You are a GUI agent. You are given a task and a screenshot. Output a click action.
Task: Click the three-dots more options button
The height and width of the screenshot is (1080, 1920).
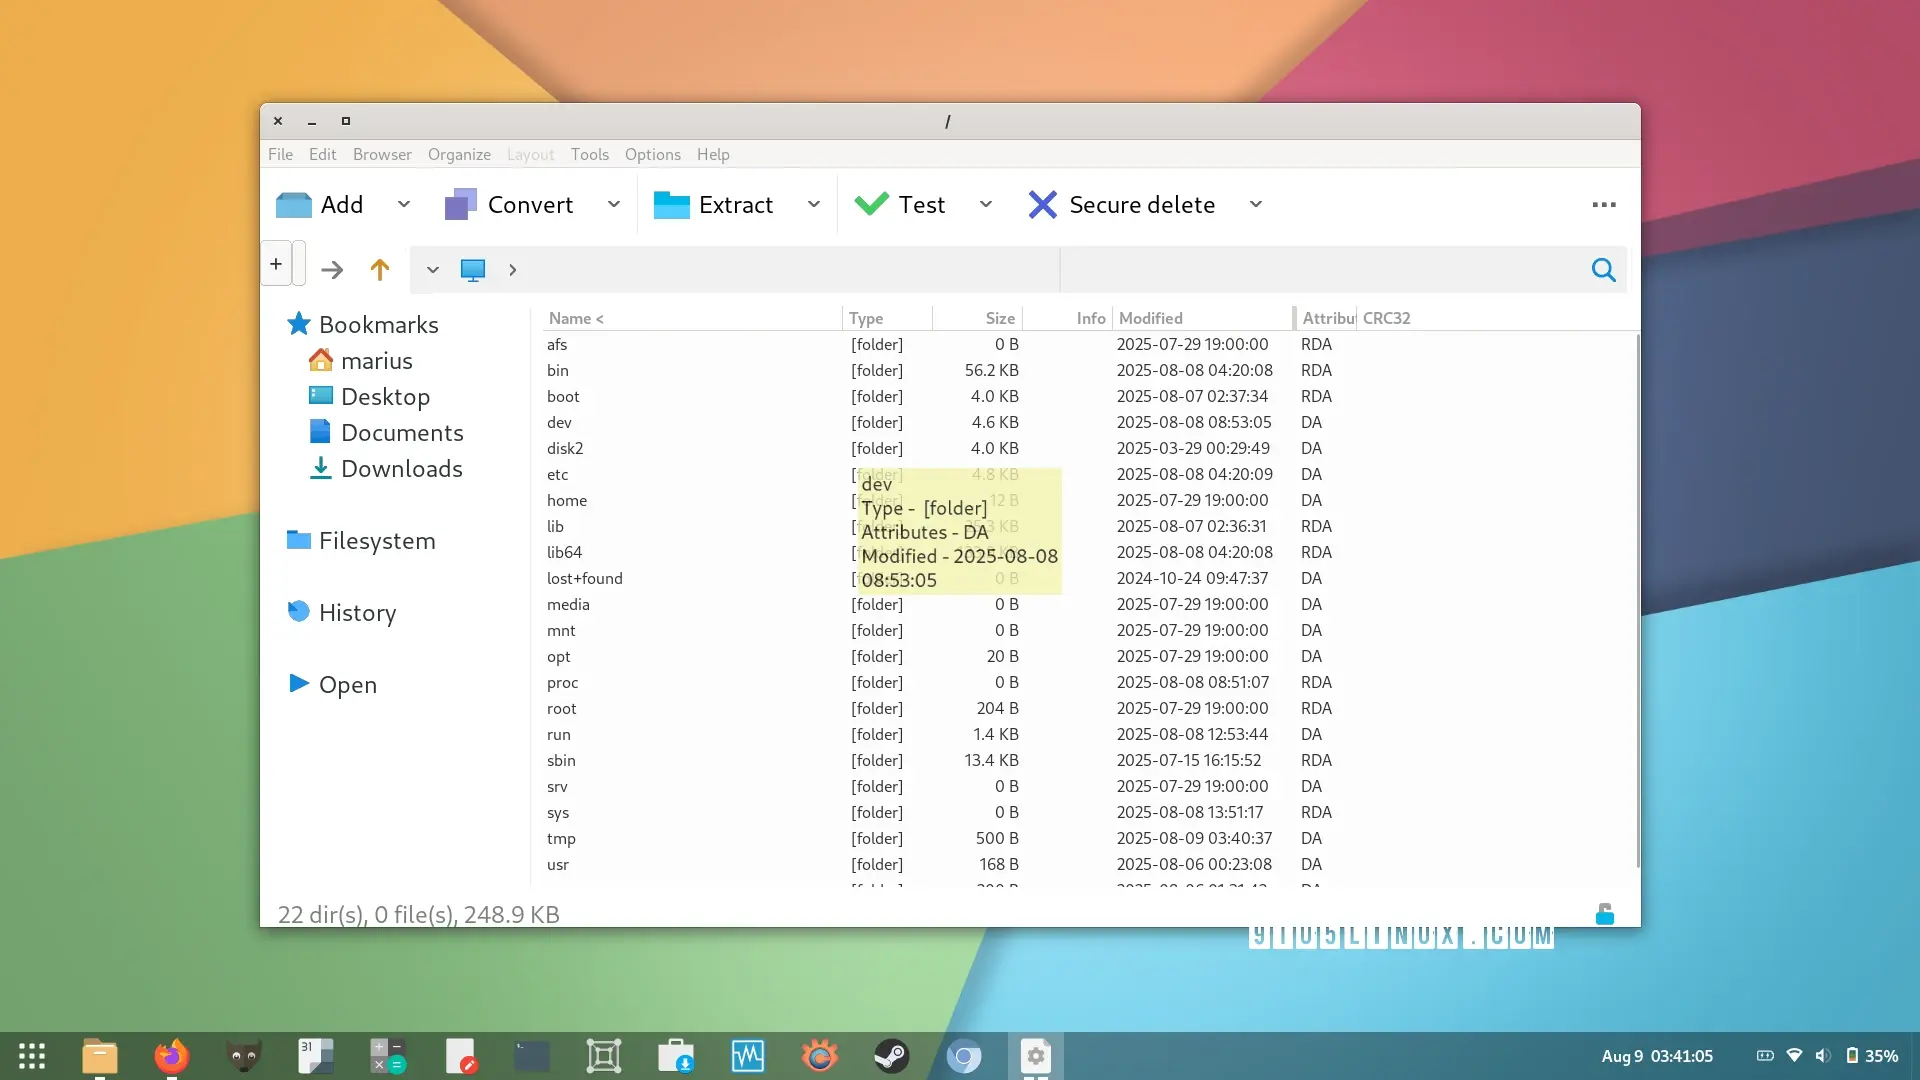click(1604, 205)
